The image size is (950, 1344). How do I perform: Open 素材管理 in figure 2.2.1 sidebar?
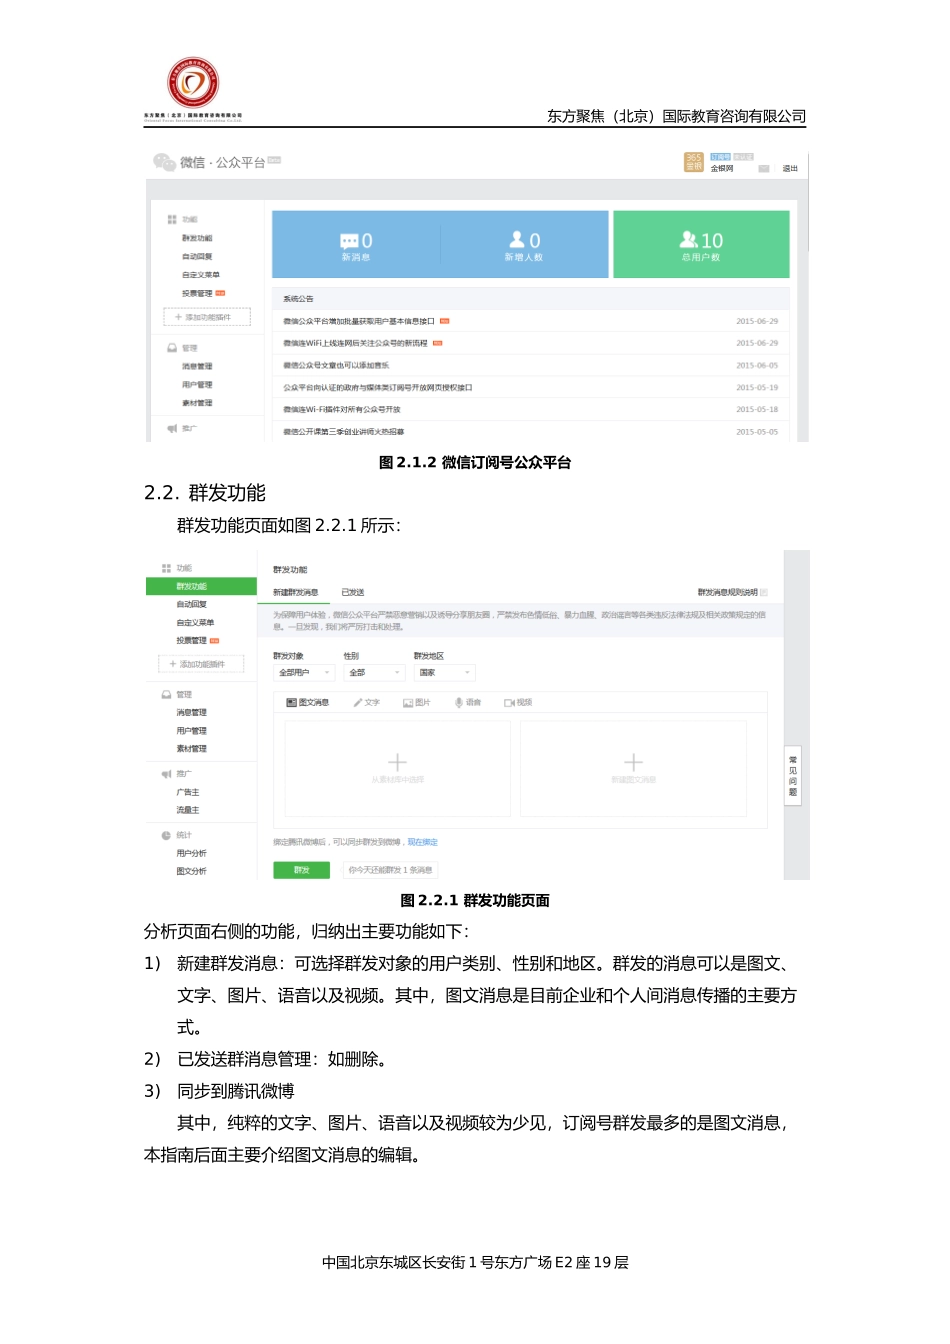point(192,748)
